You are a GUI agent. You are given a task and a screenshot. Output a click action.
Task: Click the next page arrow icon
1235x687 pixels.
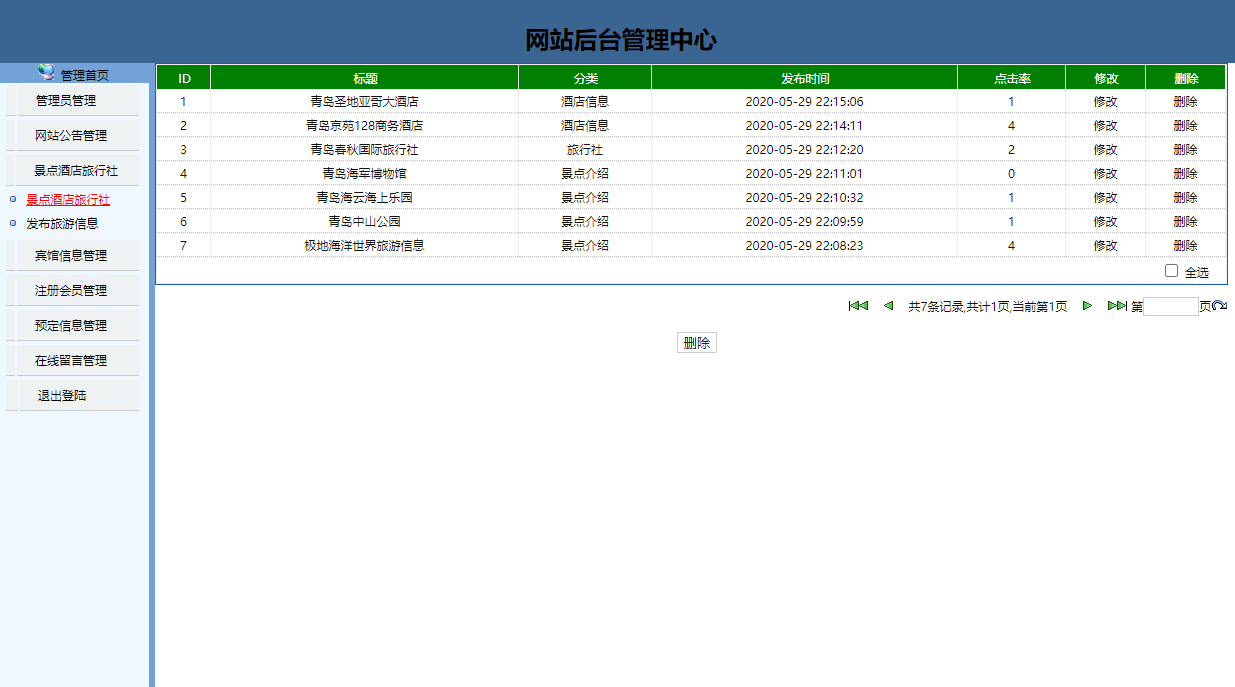[1087, 306]
